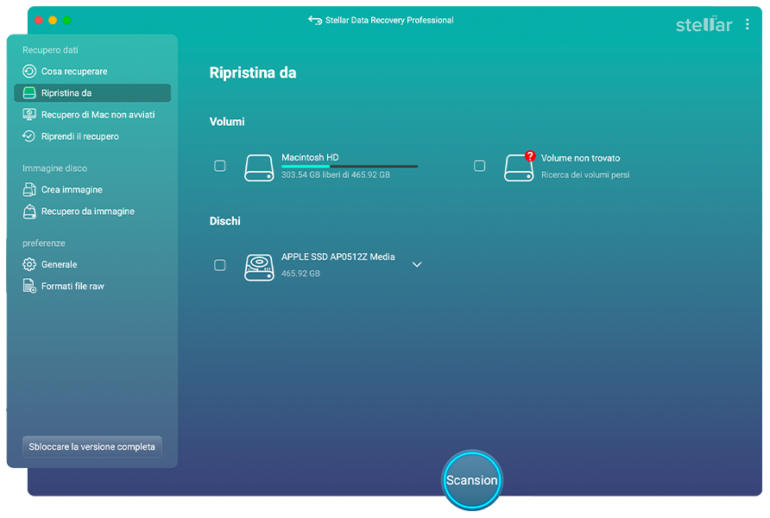This screenshot has height=518, width=770.
Task: Open the three-dot menu at top right
Action: click(747, 24)
